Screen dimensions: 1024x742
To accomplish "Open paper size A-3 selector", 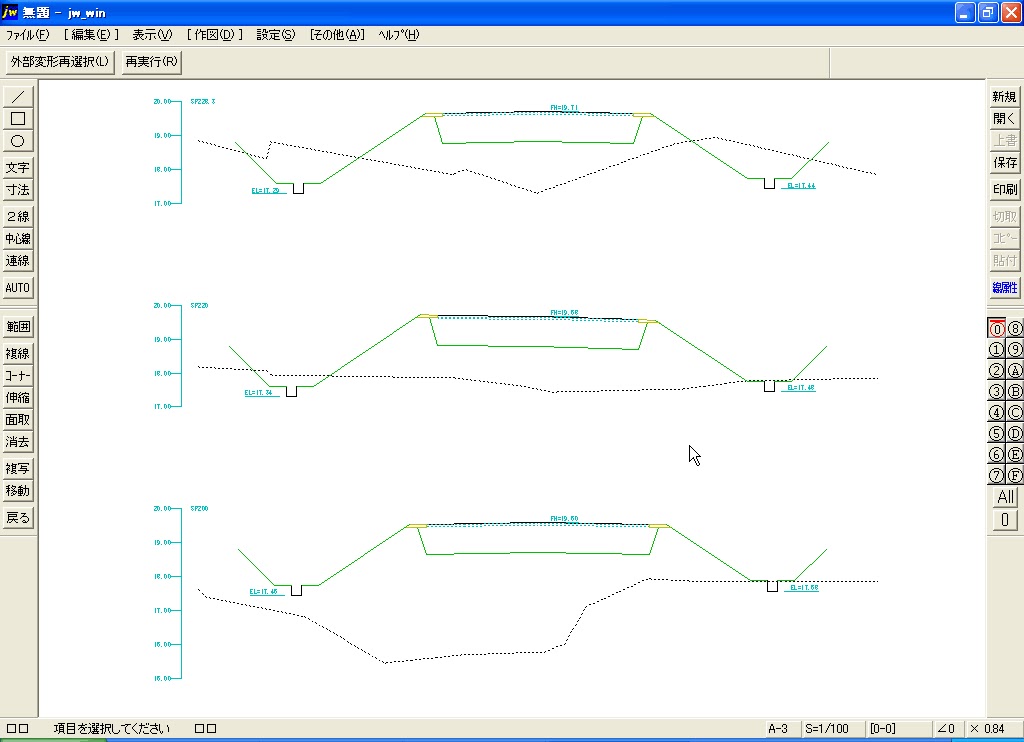I will 778,729.
